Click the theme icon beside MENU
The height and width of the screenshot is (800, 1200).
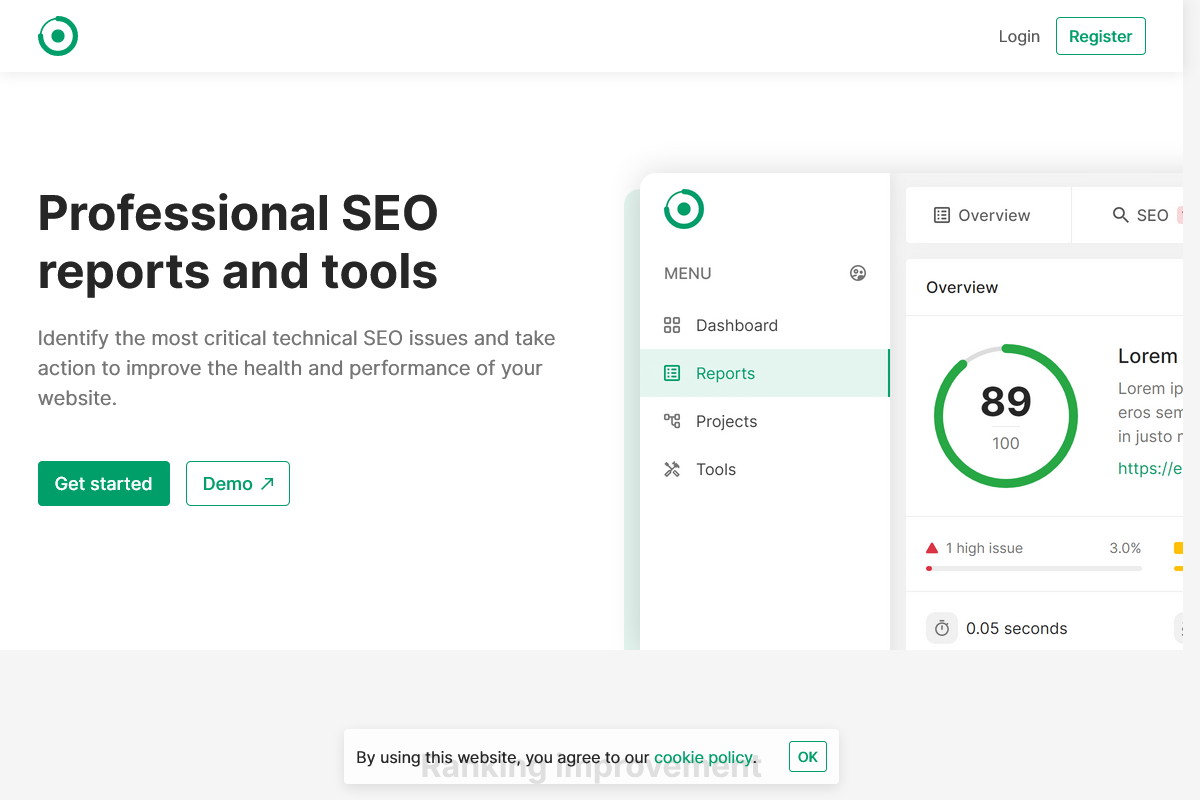[857, 273]
